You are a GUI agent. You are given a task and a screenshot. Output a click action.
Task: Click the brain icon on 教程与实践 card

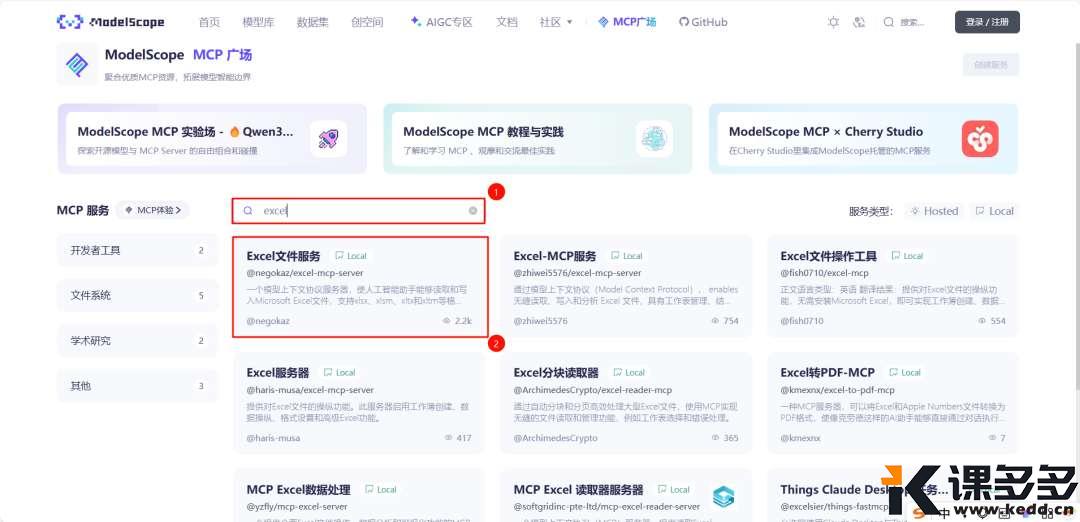[654, 139]
